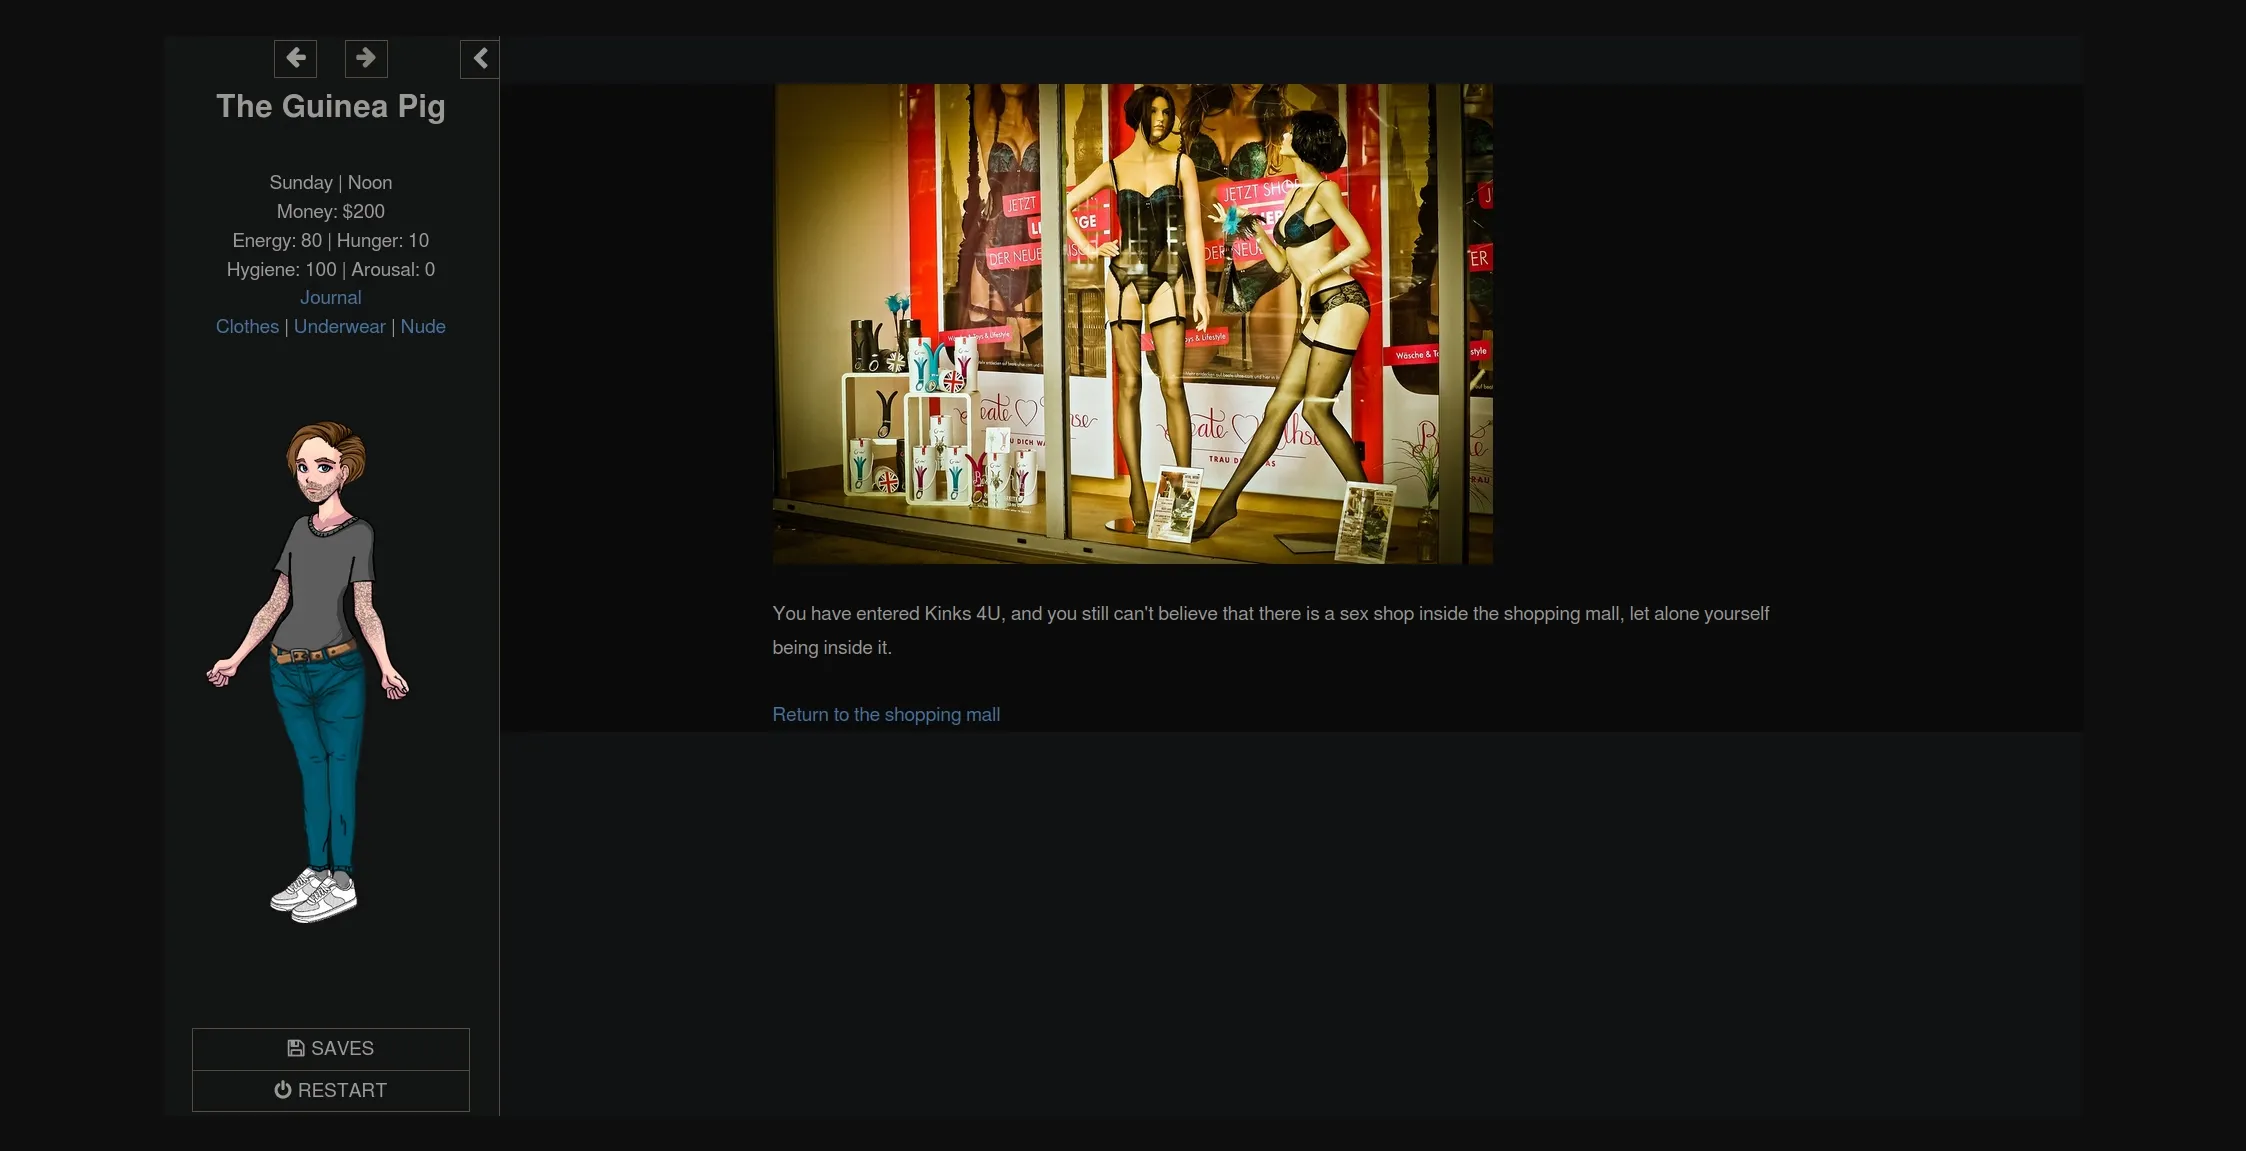Go forward in story history
This screenshot has height=1151, width=2246.
tap(366, 58)
